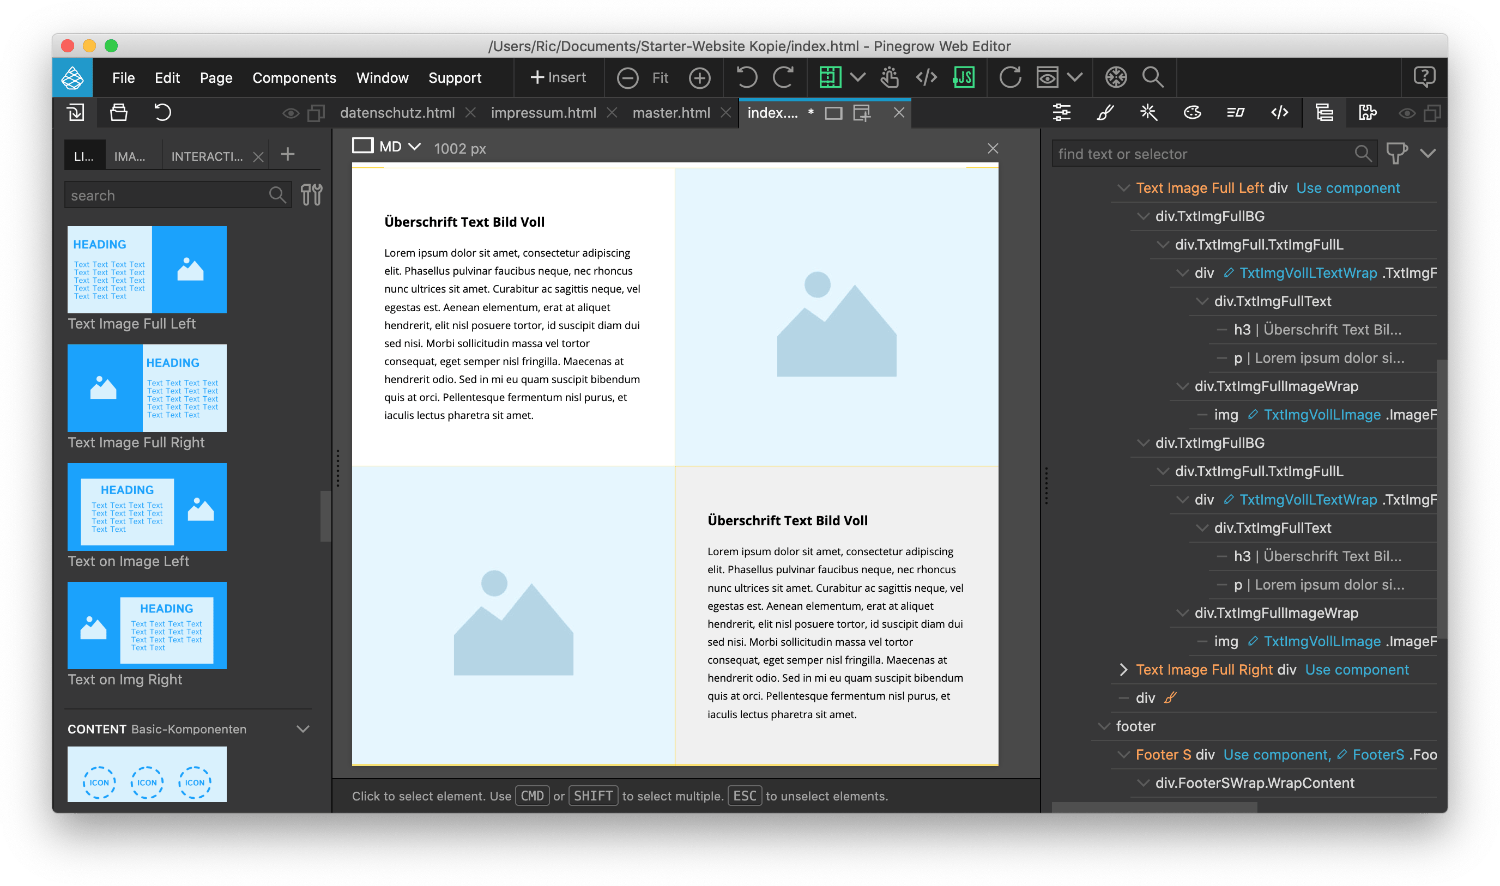Image resolution: width=1500 pixels, height=886 pixels.
Task: Close the INTERACTI... library tab
Action: (258, 157)
